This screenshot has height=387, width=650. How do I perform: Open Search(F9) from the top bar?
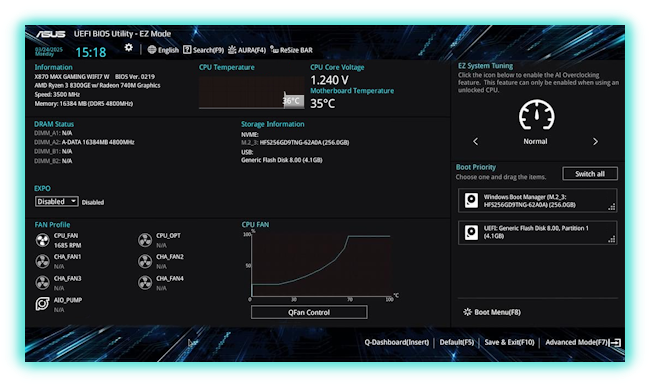pyautogui.click(x=203, y=50)
